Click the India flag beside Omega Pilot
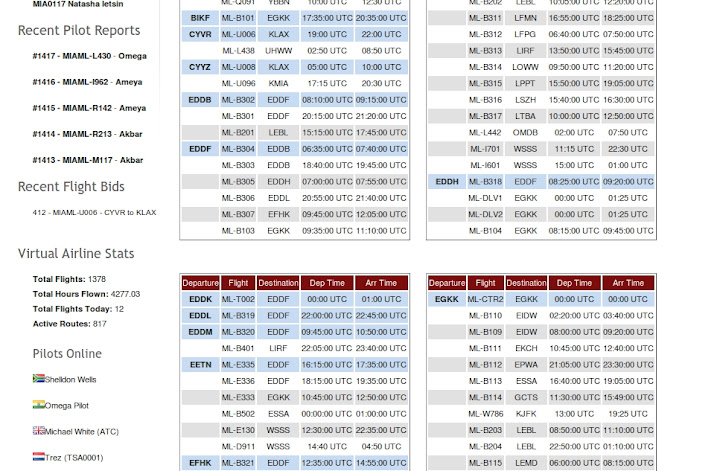This screenshot has height=471, width=720. 39,405
